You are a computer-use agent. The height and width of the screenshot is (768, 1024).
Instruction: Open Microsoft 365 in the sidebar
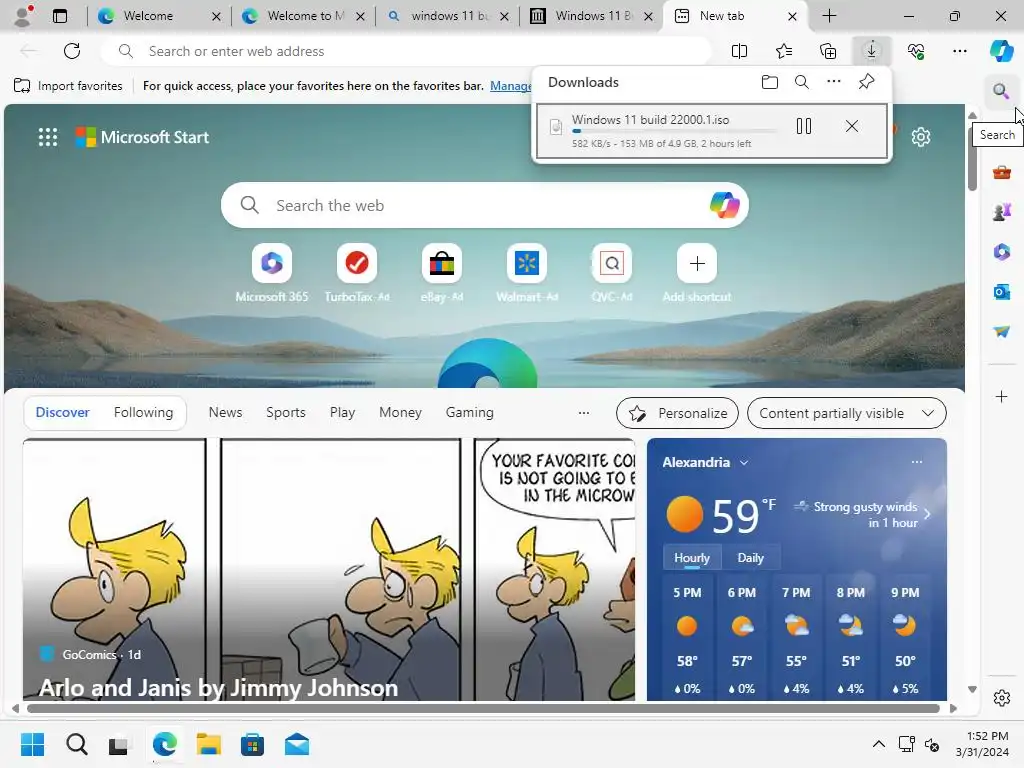[x=1001, y=251]
